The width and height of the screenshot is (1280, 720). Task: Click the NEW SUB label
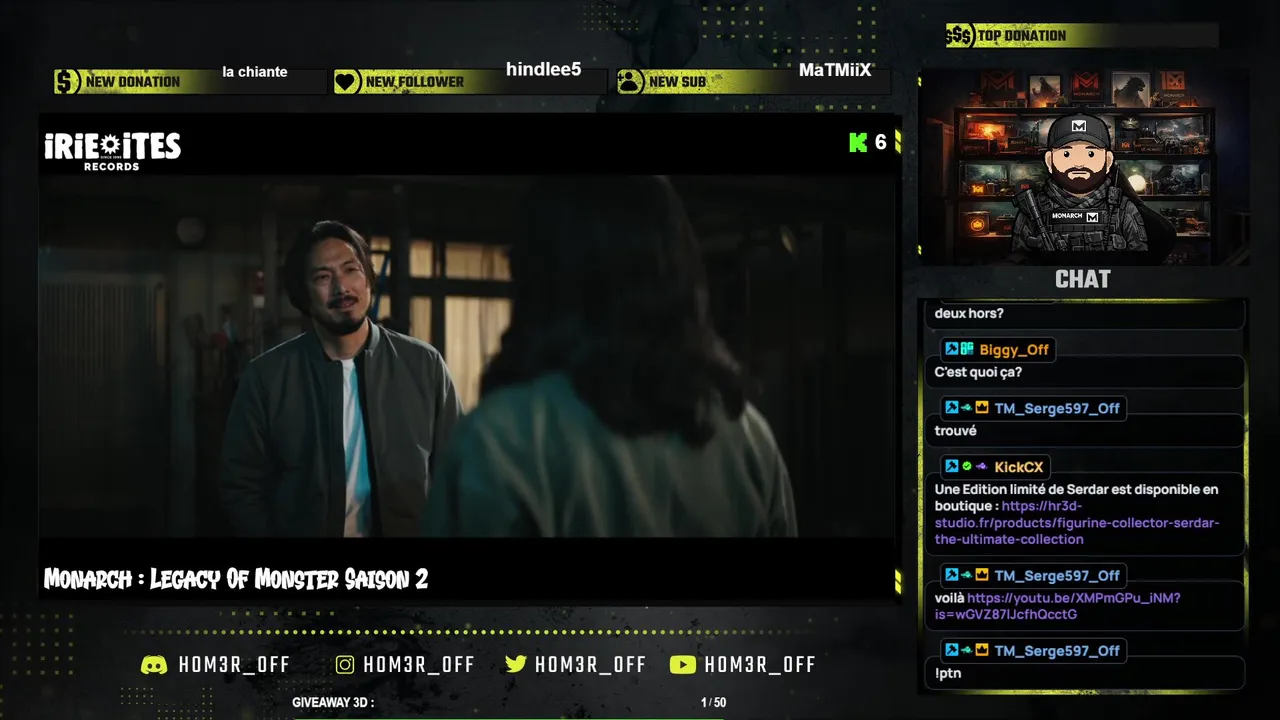point(677,82)
